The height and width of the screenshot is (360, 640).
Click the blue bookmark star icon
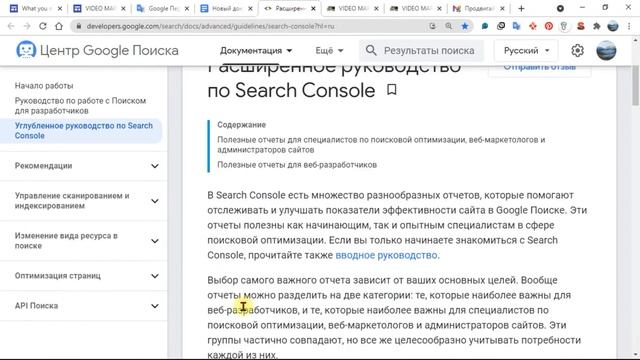[465, 26]
